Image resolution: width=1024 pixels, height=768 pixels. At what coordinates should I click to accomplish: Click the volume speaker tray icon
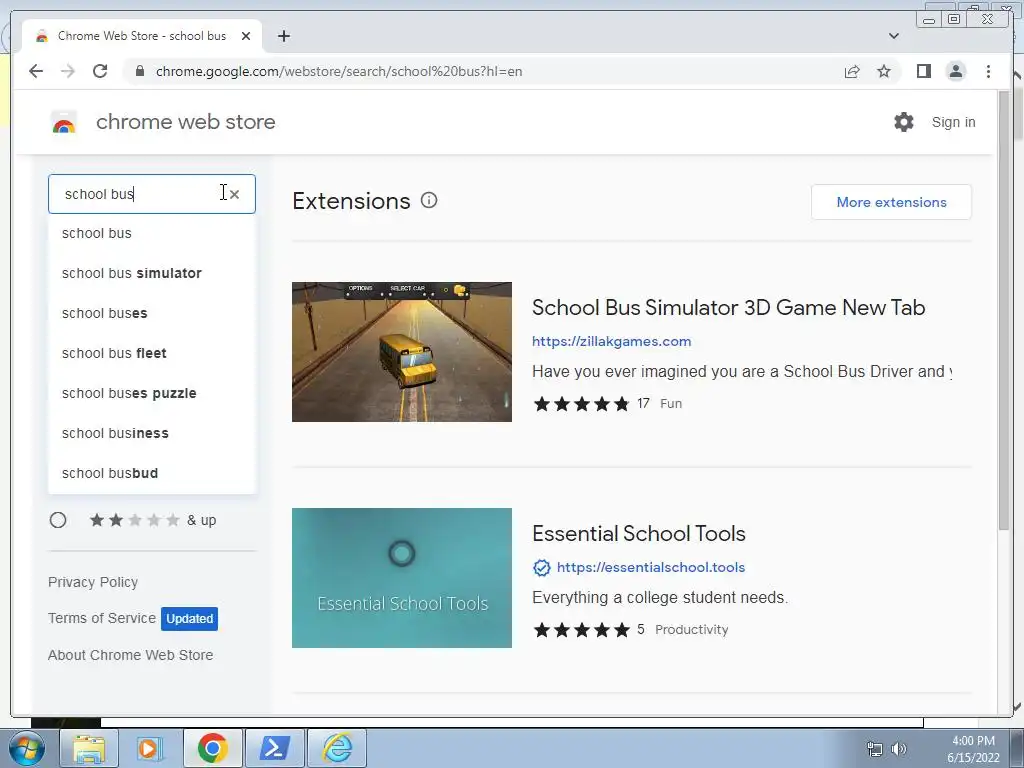(899, 749)
